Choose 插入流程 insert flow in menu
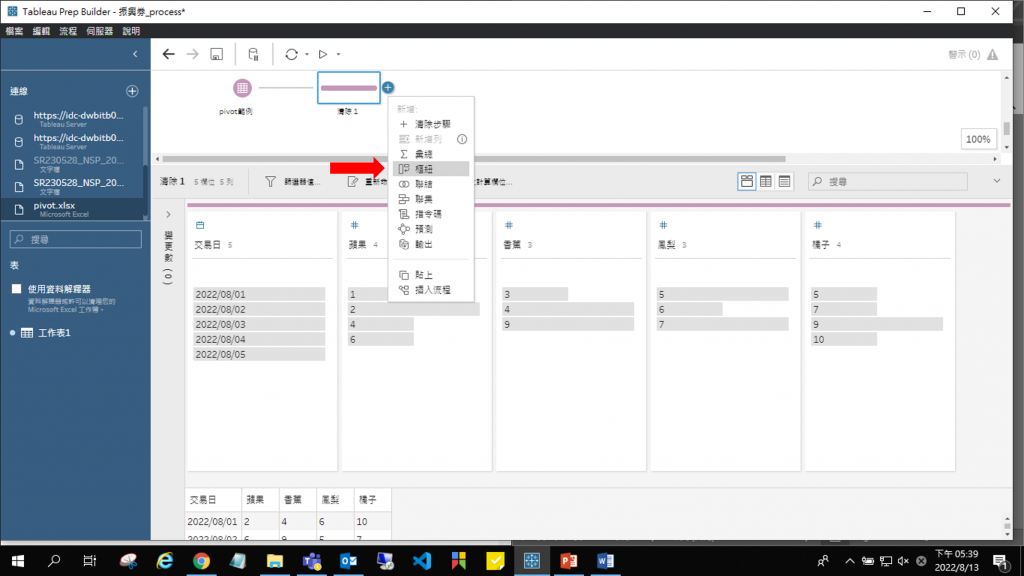Viewport: 1024px width, 576px height. click(430, 290)
